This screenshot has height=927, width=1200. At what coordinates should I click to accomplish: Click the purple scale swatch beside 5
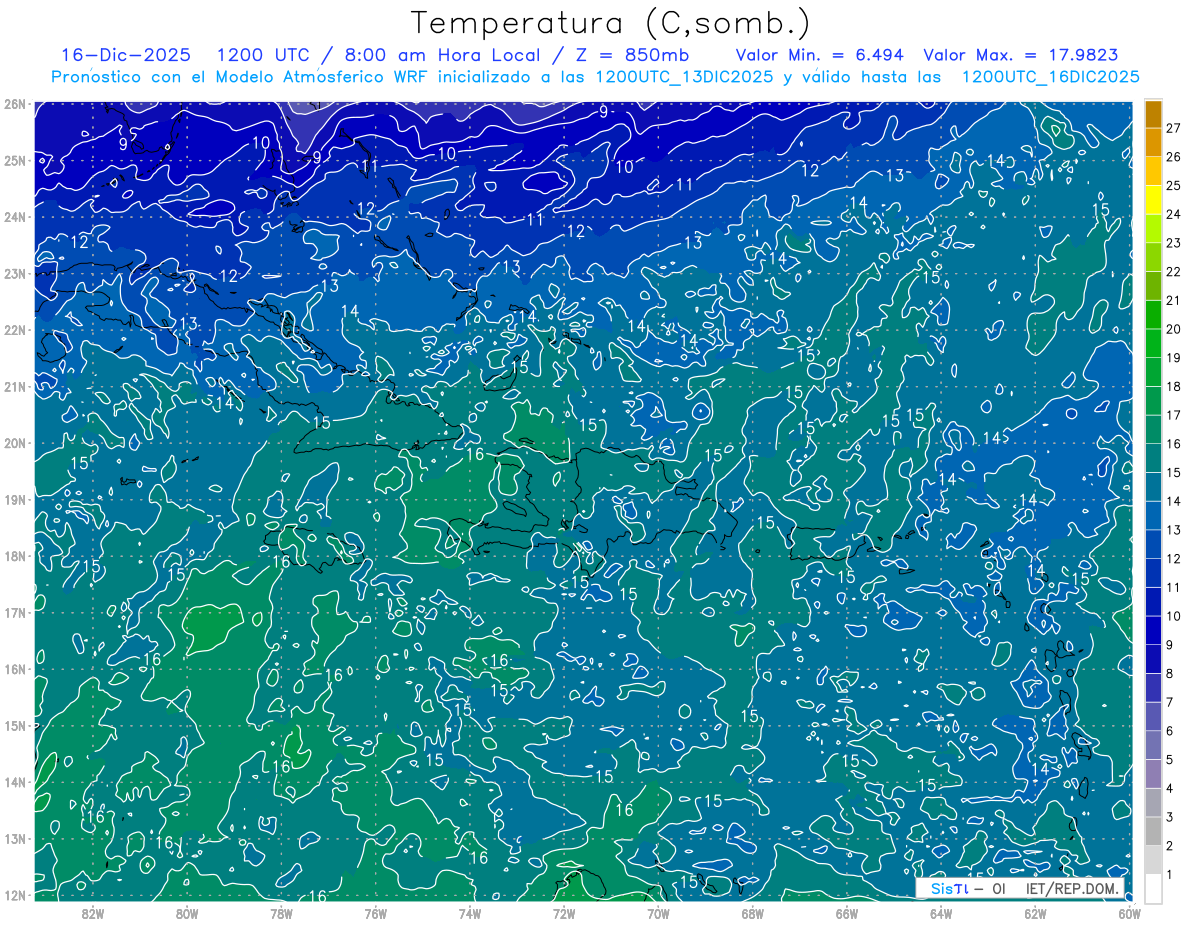1153,773
